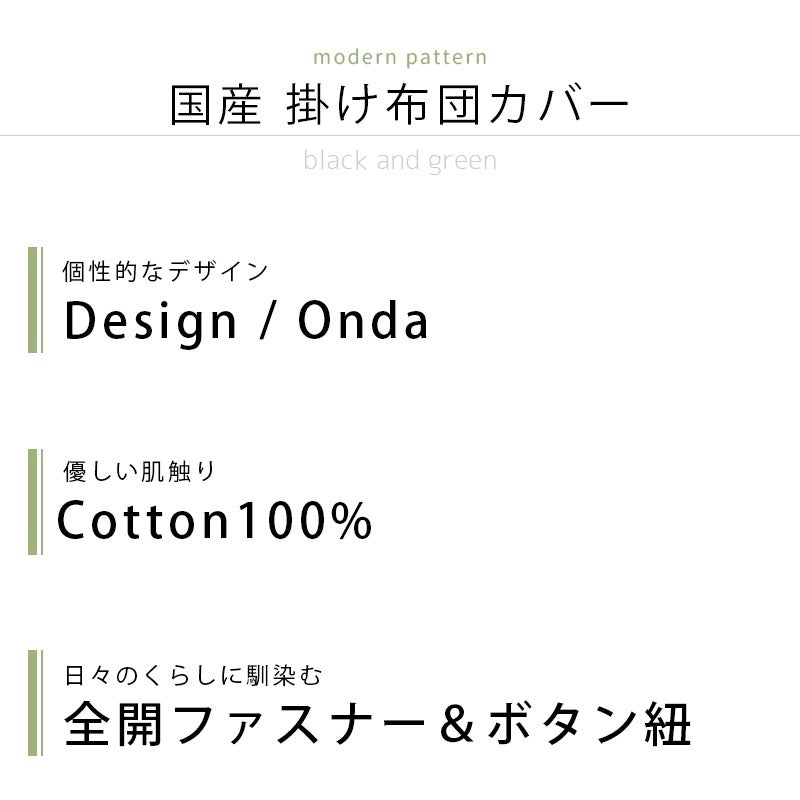Click the 'Design / Onda' heading
Viewport: 800px width, 800px height.
pyautogui.click(x=246, y=321)
